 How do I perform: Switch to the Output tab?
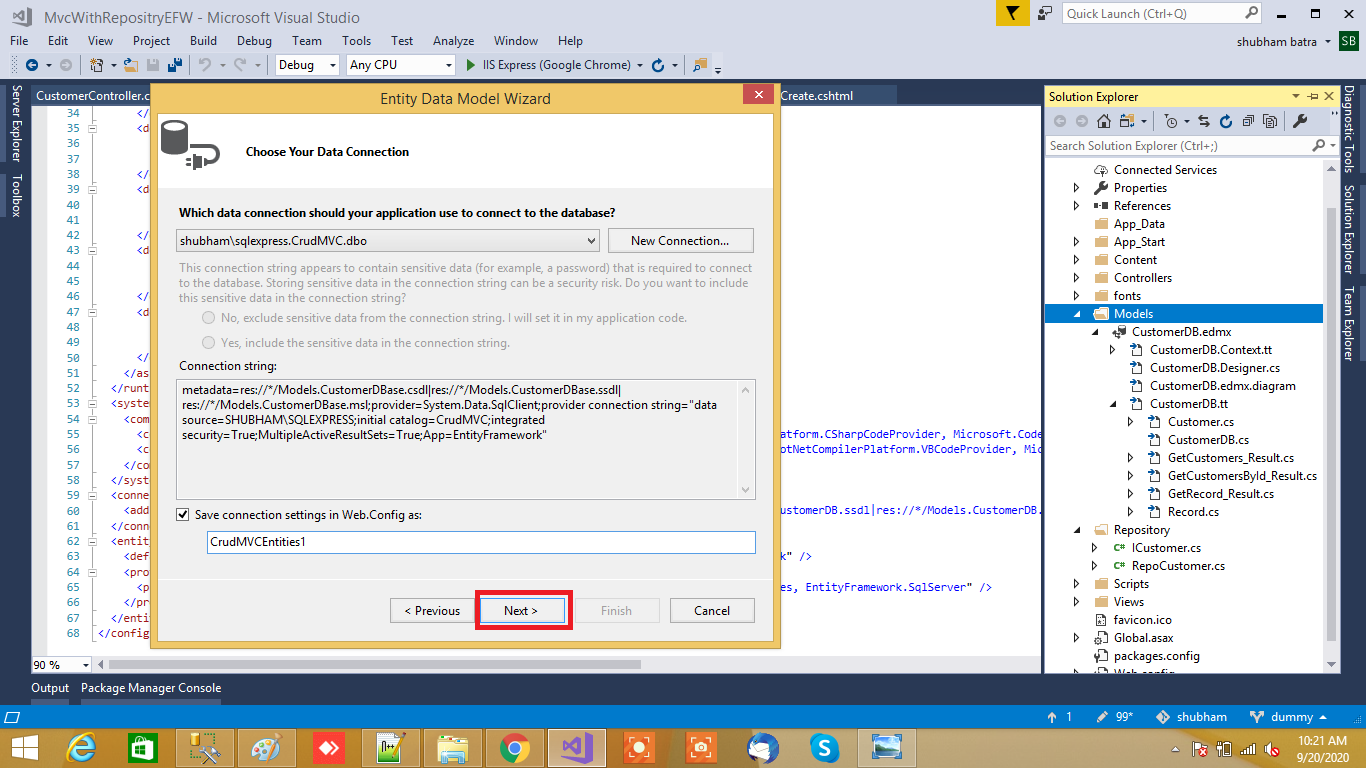(50, 688)
